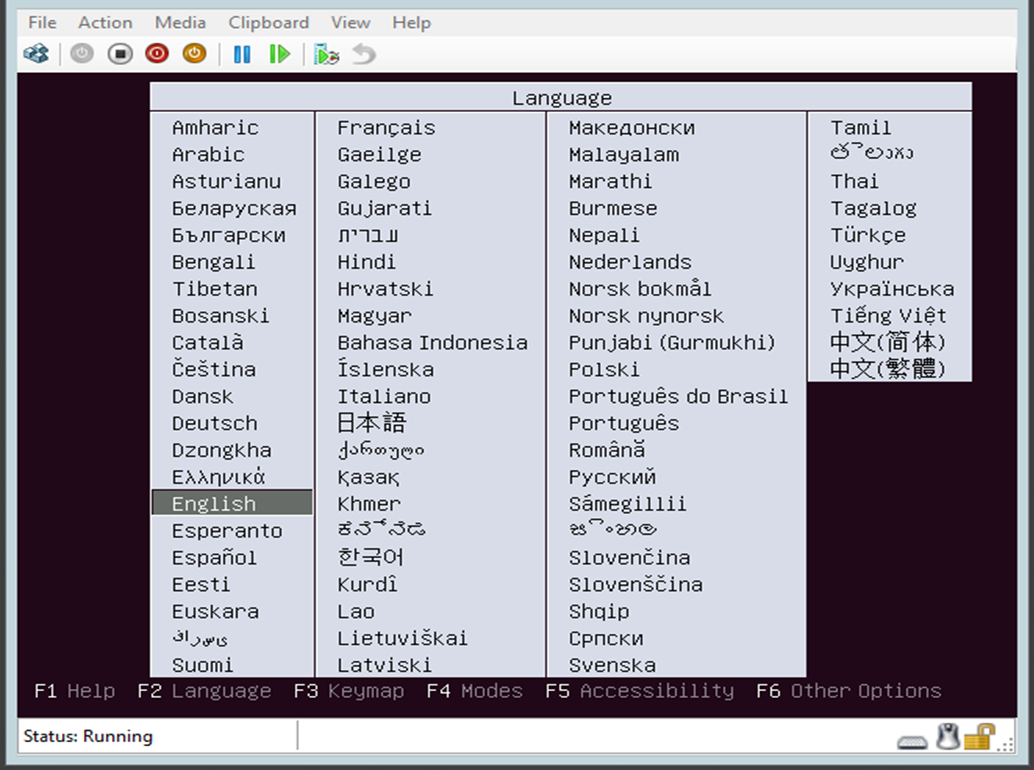Open the Media menu
1034x770 pixels.
coord(180,22)
